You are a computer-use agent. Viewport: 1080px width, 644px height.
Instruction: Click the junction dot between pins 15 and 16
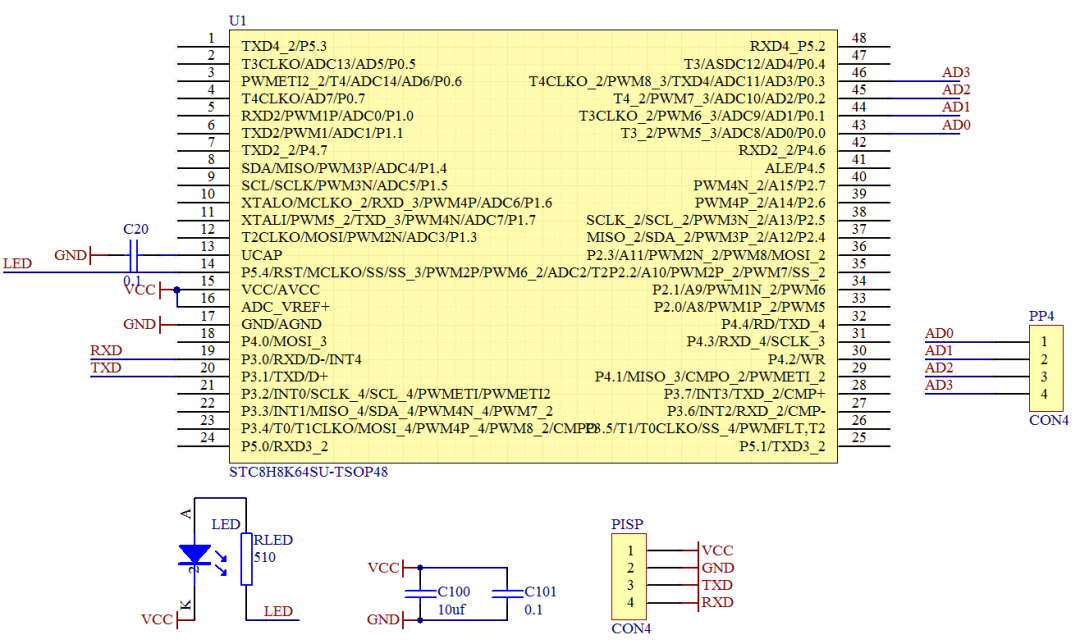click(x=177, y=290)
